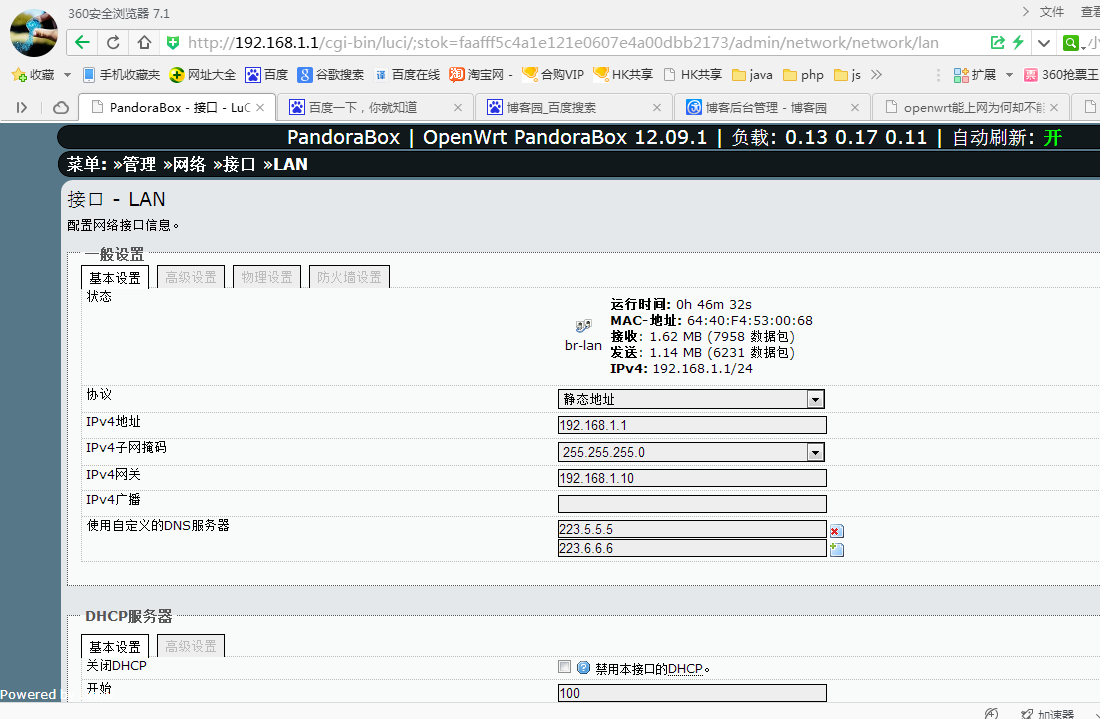The image size is (1100, 719).
Task: Toggle the sidebar panel arrow icon
Action: pos(22,107)
